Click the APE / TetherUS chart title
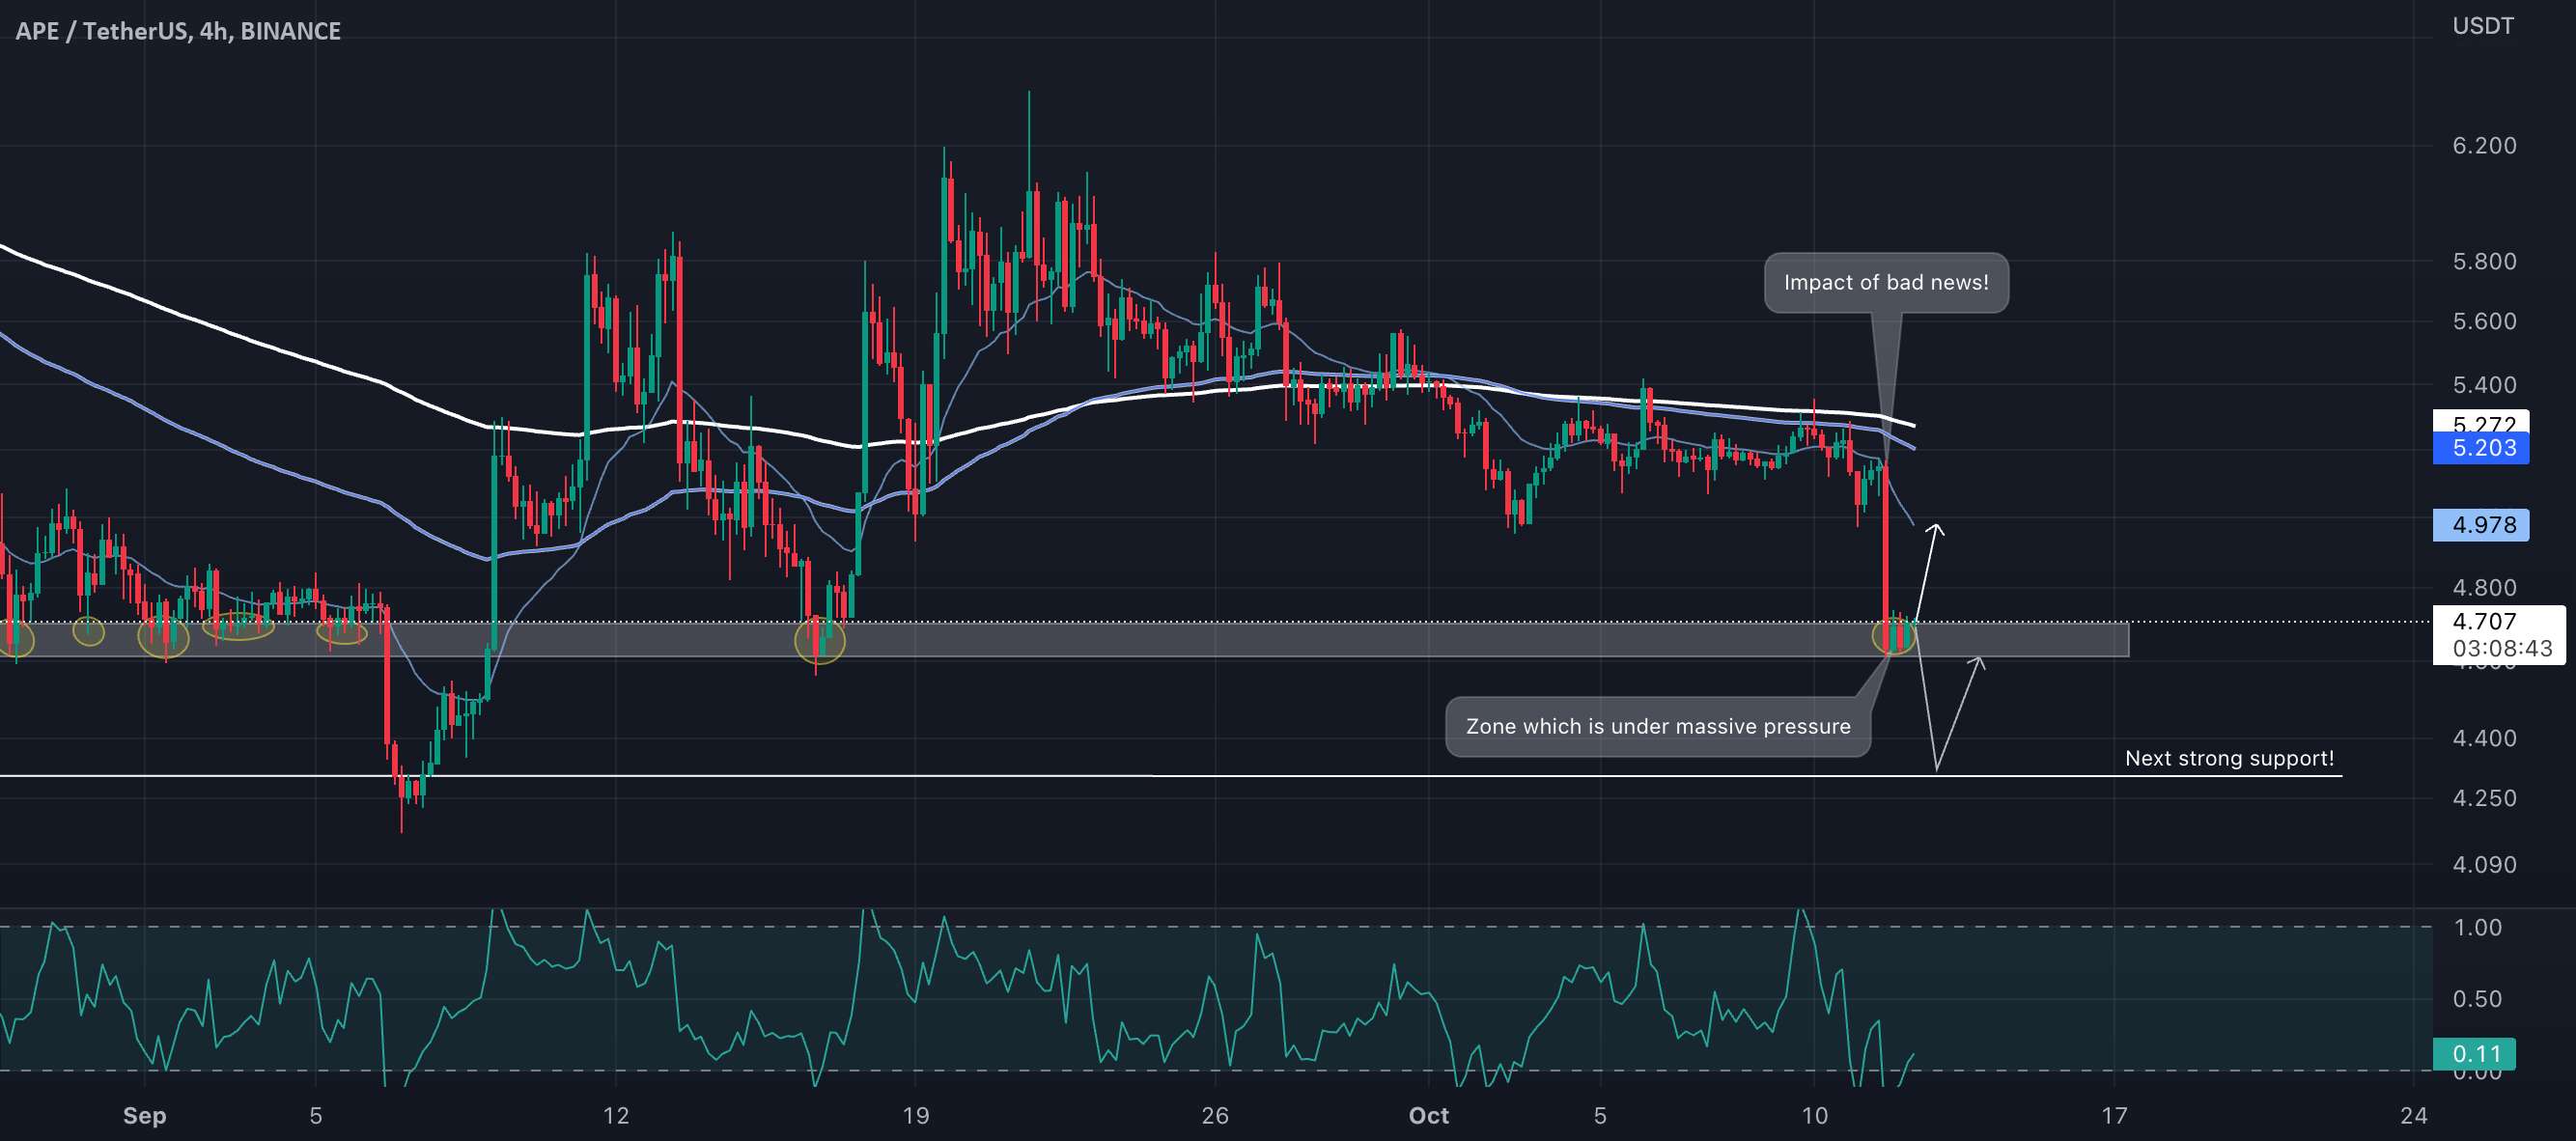Viewport: 2576px width, 1141px height. tap(178, 31)
